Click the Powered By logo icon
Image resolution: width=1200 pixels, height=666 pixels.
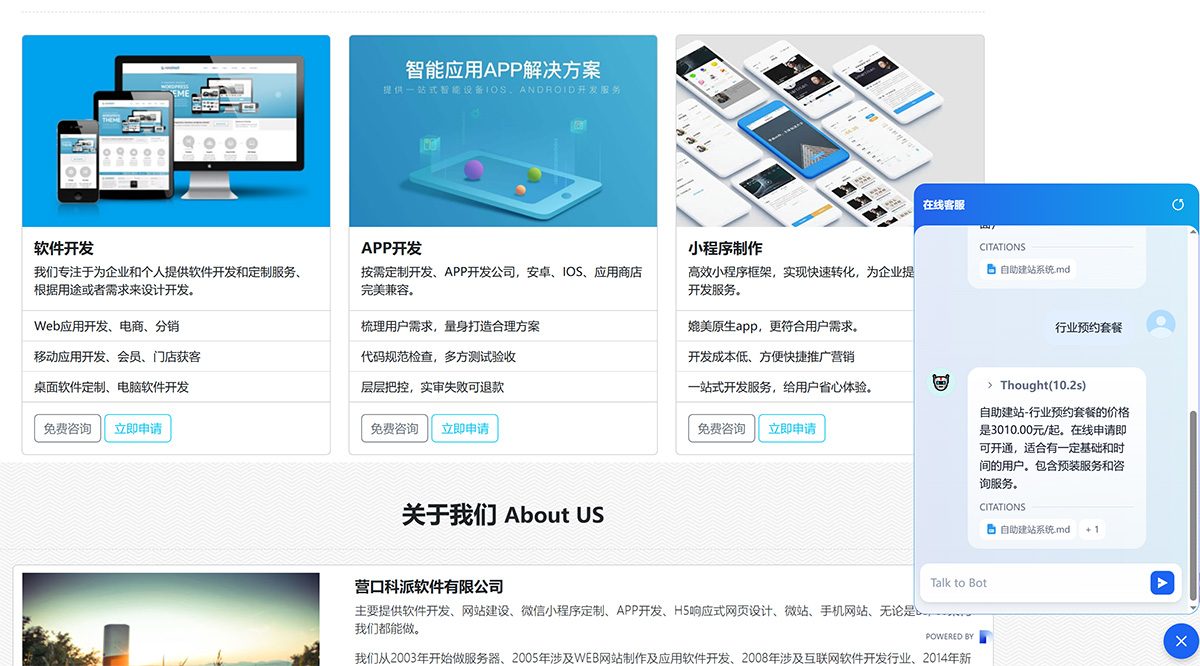pyautogui.click(x=985, y=636)
